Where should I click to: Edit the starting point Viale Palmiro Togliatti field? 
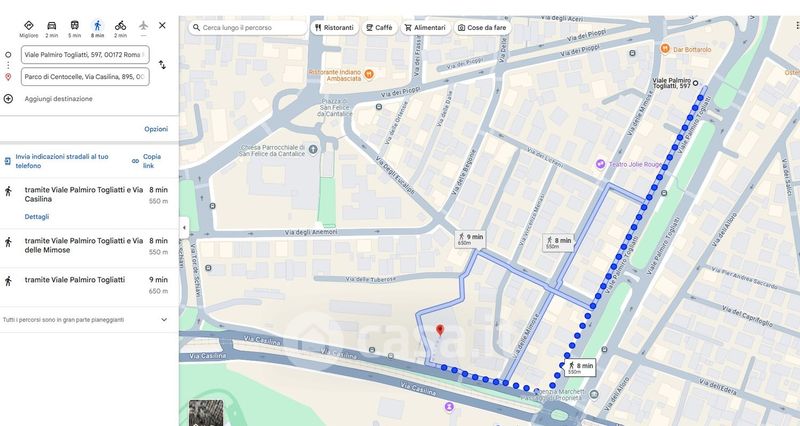click(85, 55)
